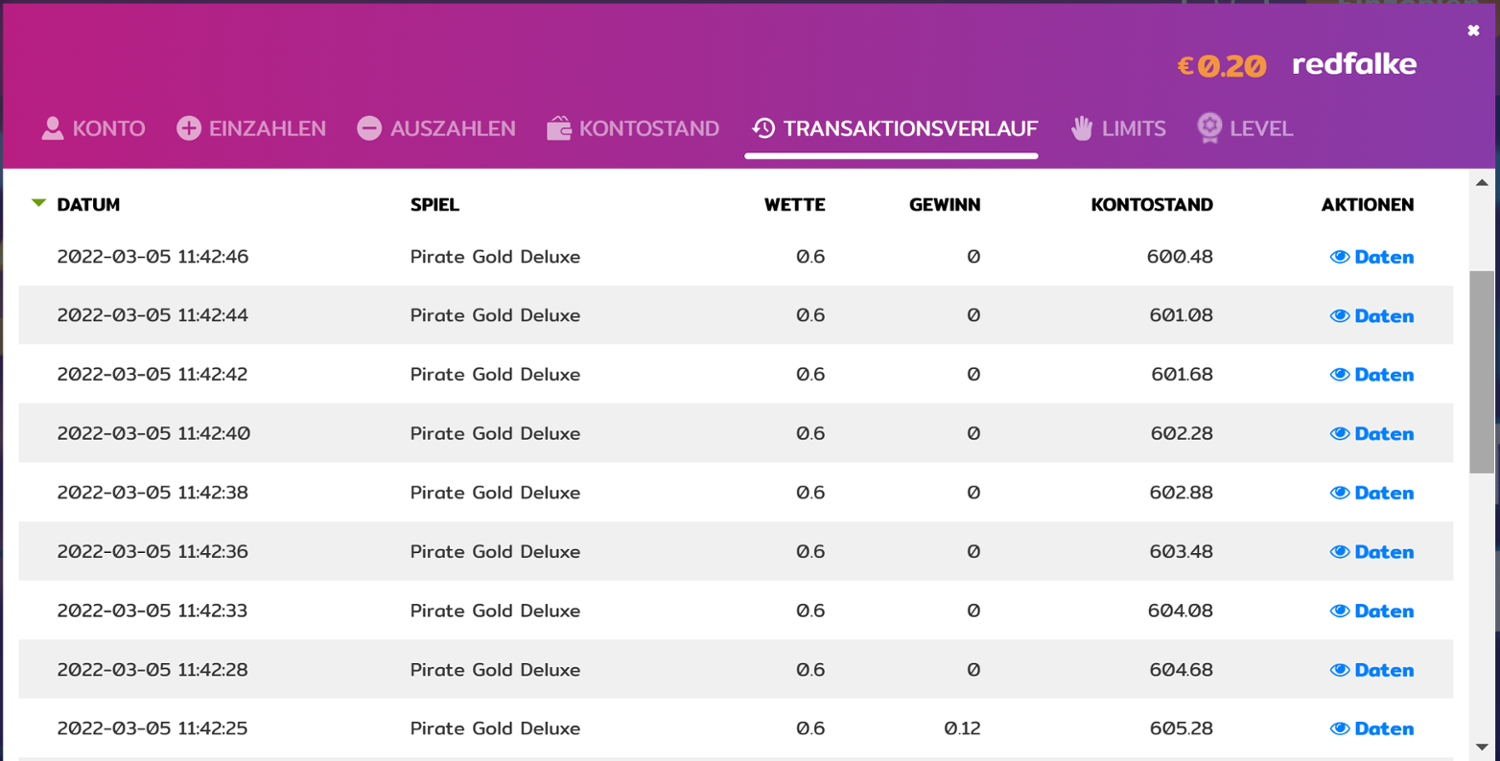1500x761 pixels.
Task: Click the Level badge icon
Action: coord(1209,129)
